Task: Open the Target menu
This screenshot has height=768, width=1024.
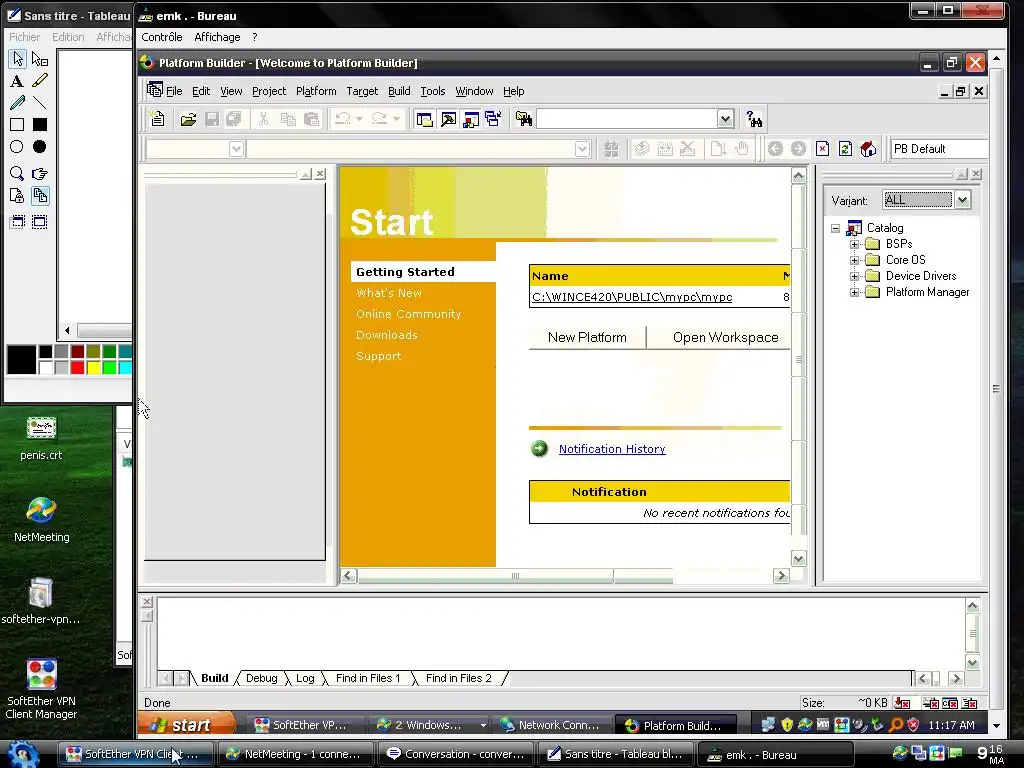Action: pos(362,91)
